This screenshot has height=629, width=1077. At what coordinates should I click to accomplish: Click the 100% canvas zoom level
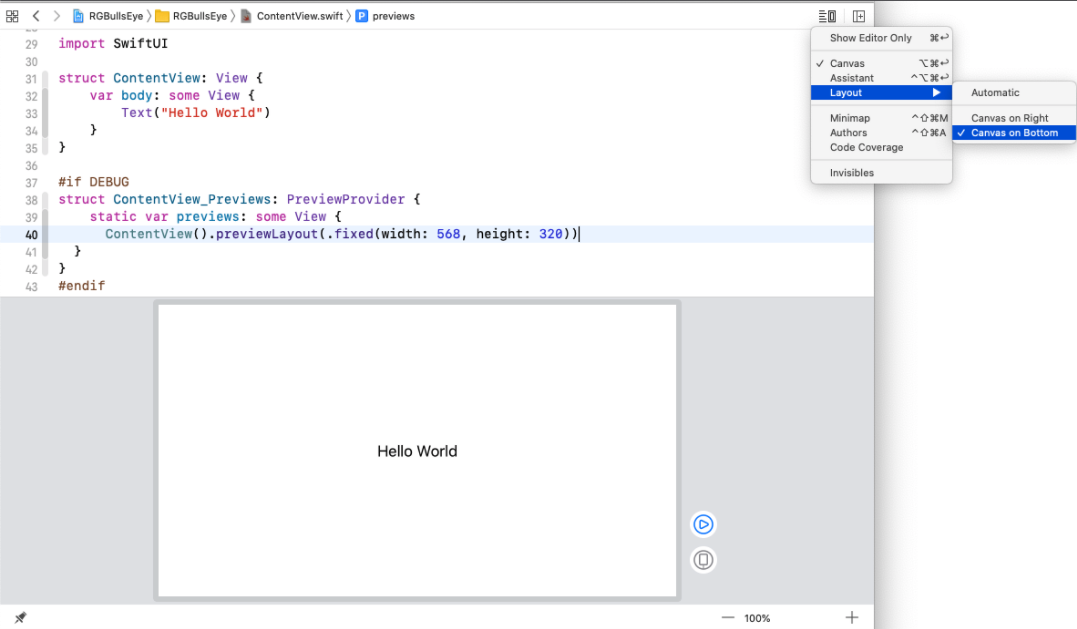pos(757,618)
